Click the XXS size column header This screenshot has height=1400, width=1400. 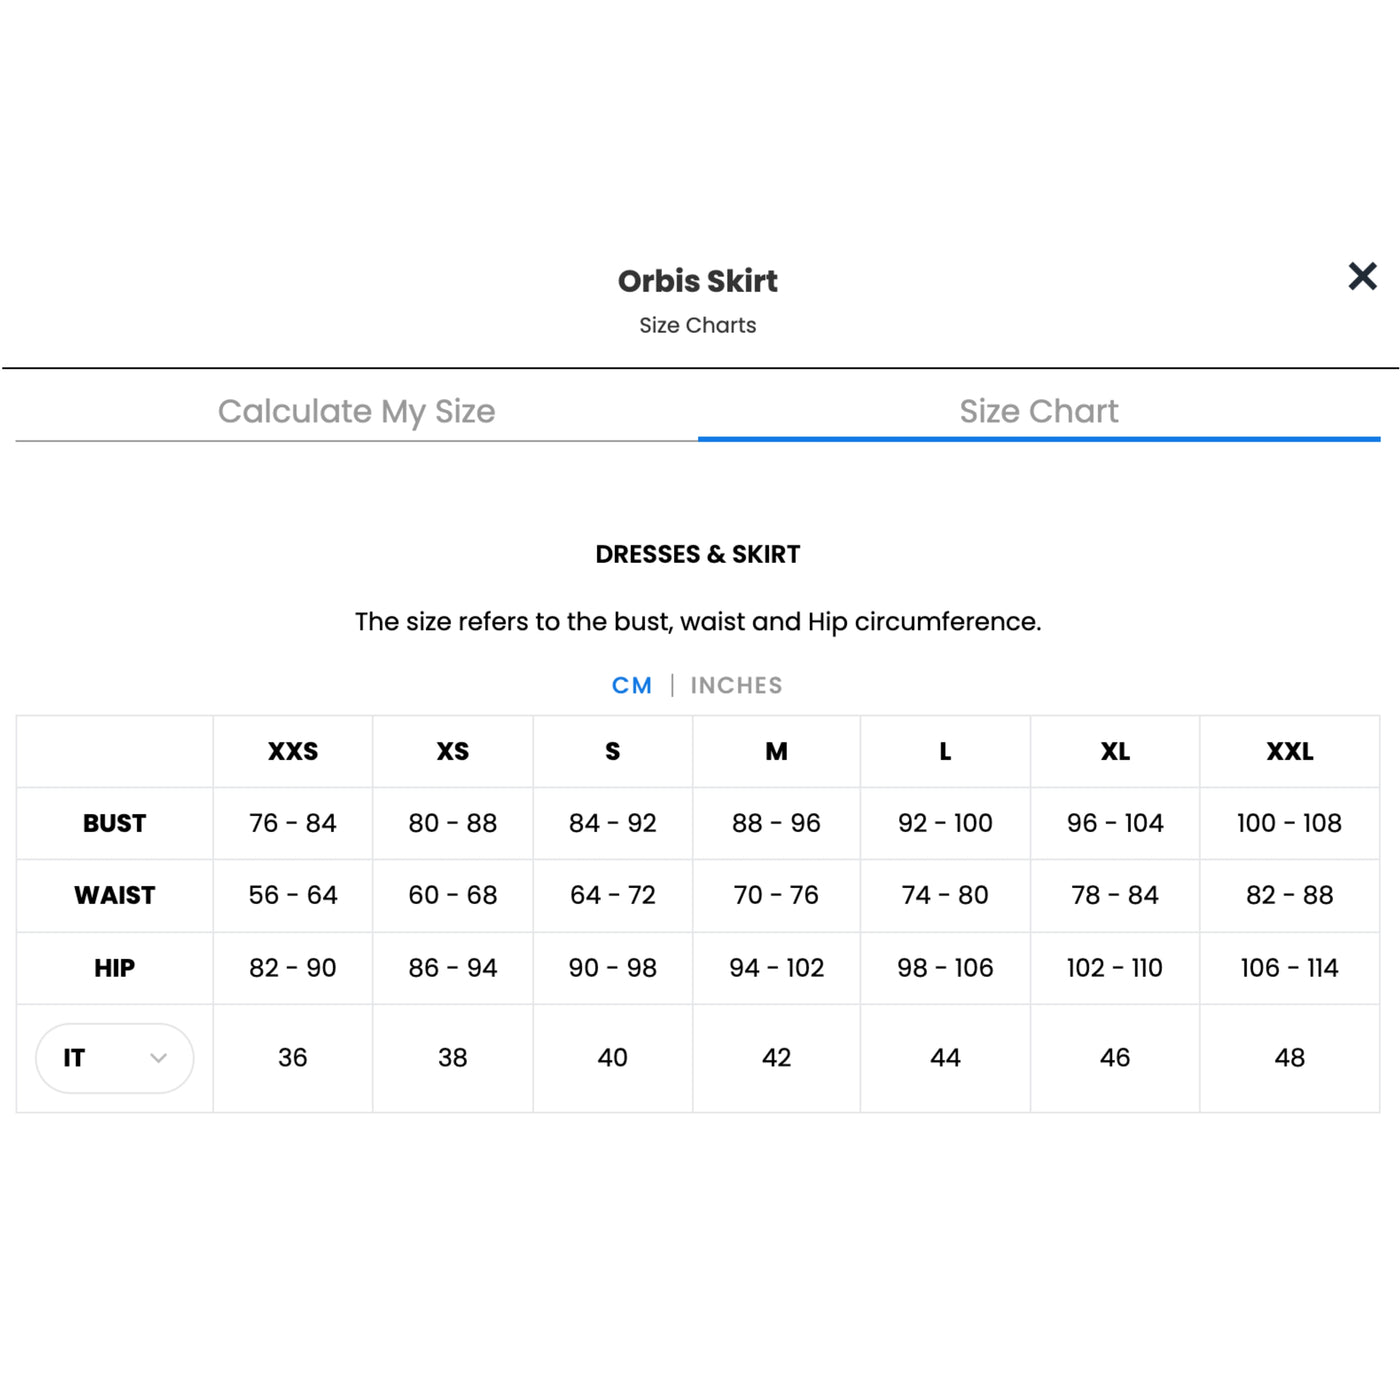click(x=293, y=751)
